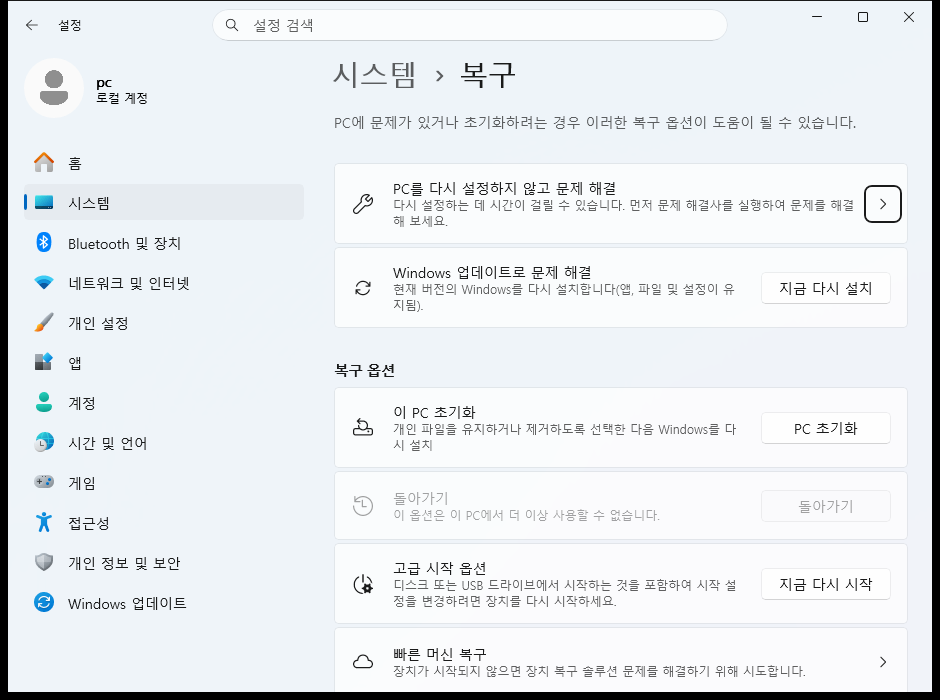Click the 개인 정보 및 보안 shield icon
Viewport: 940px width, 700px height.
click(x=44, y=562)
